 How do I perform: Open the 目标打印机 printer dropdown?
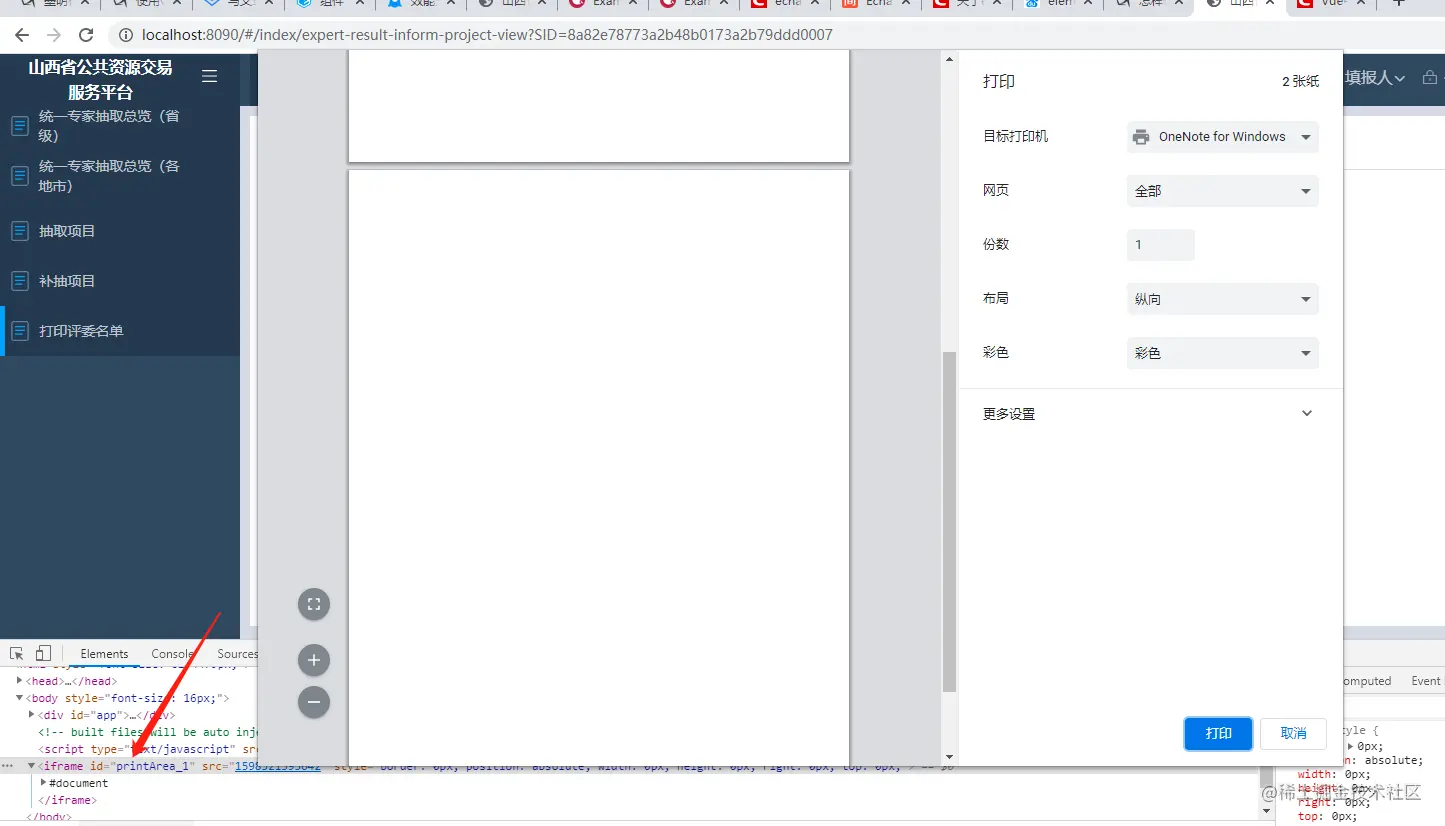tap(1222, 137)
